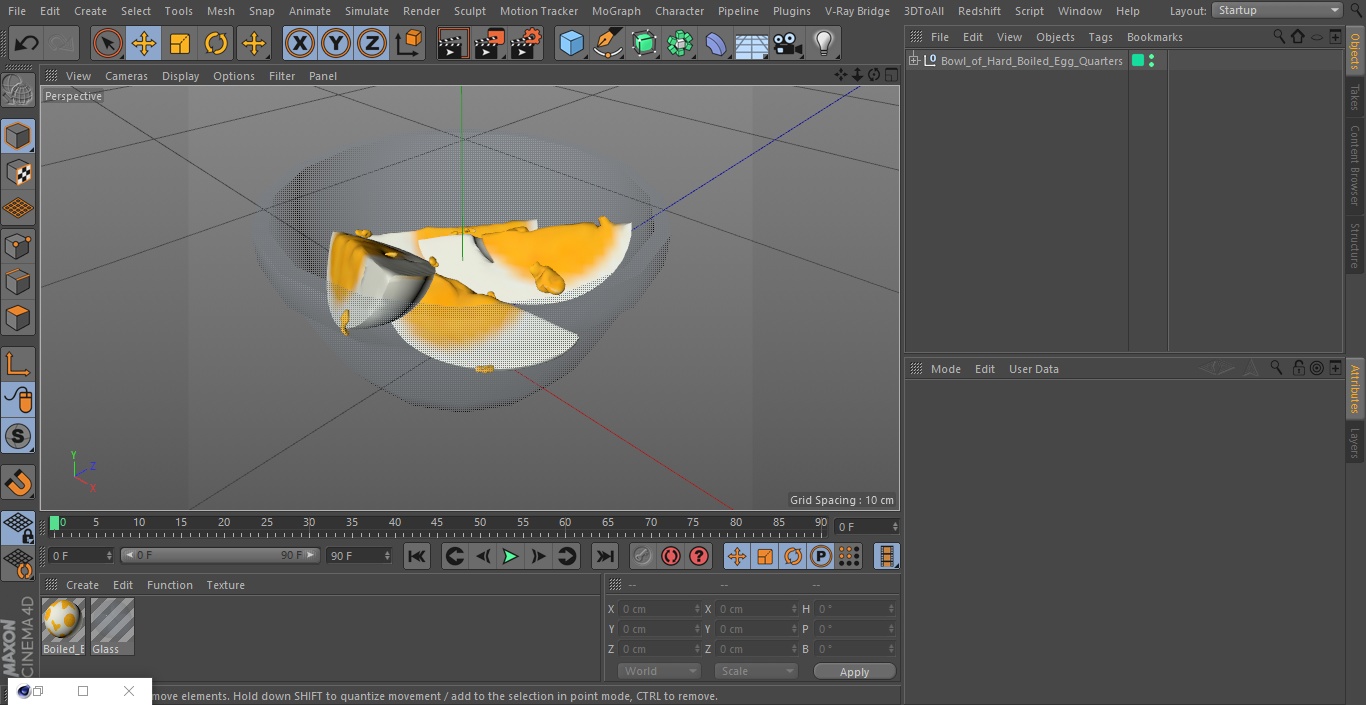
Task: Toggle Y axis lock
Action: click(335, 43)
